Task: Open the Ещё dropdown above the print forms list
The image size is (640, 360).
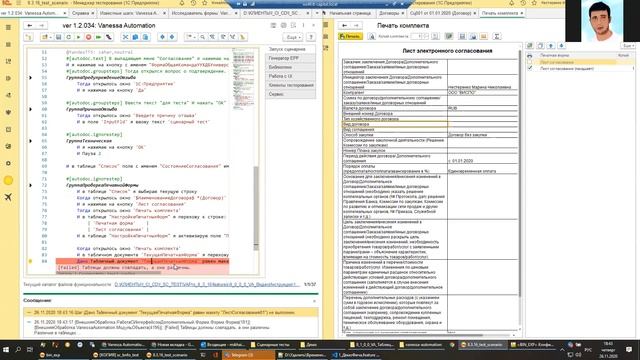Action: pyautogui.click(x=629, y=46)
